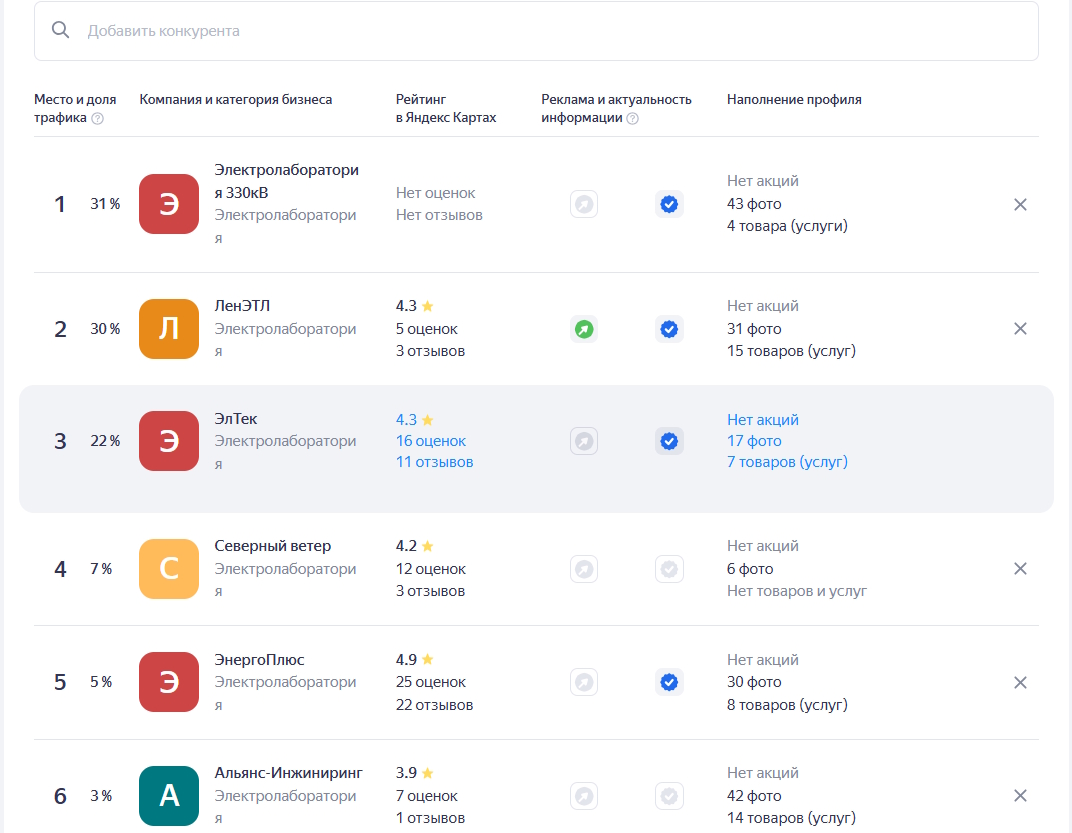Click 'Нет товаров и услуг' for Северный ветер
Image resolution: width=1072 pixels, height=833 pixels.
tap(796, 591)
